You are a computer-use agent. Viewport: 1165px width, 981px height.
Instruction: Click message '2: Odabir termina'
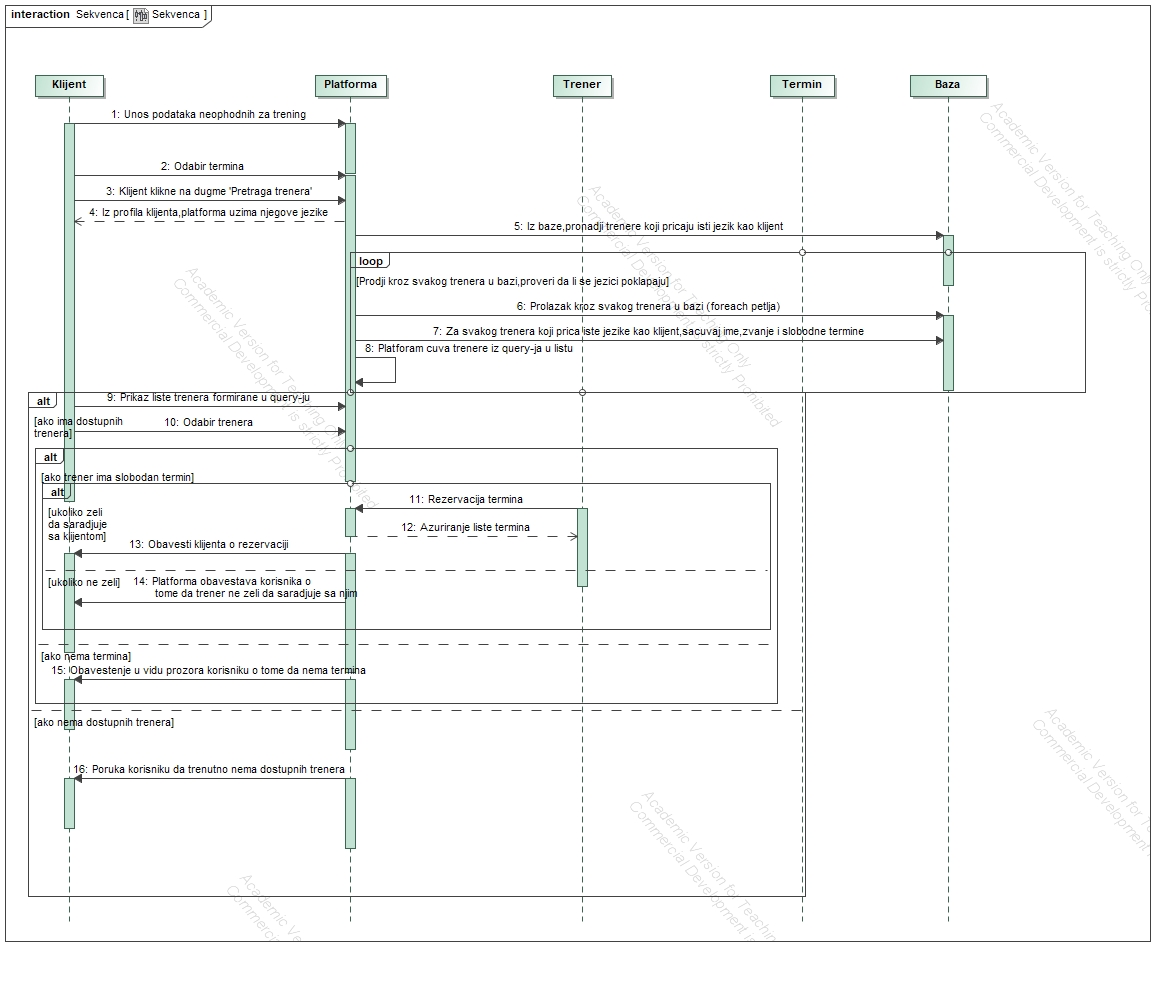coord(202,166)
